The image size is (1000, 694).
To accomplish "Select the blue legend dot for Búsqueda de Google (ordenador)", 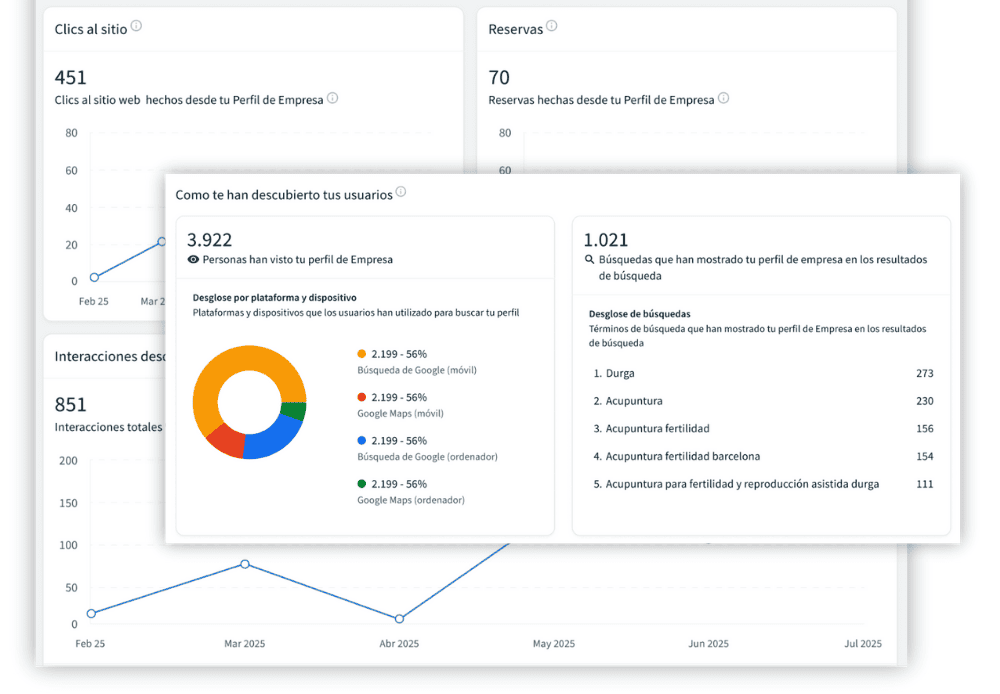I will click(x=362, y=440).
